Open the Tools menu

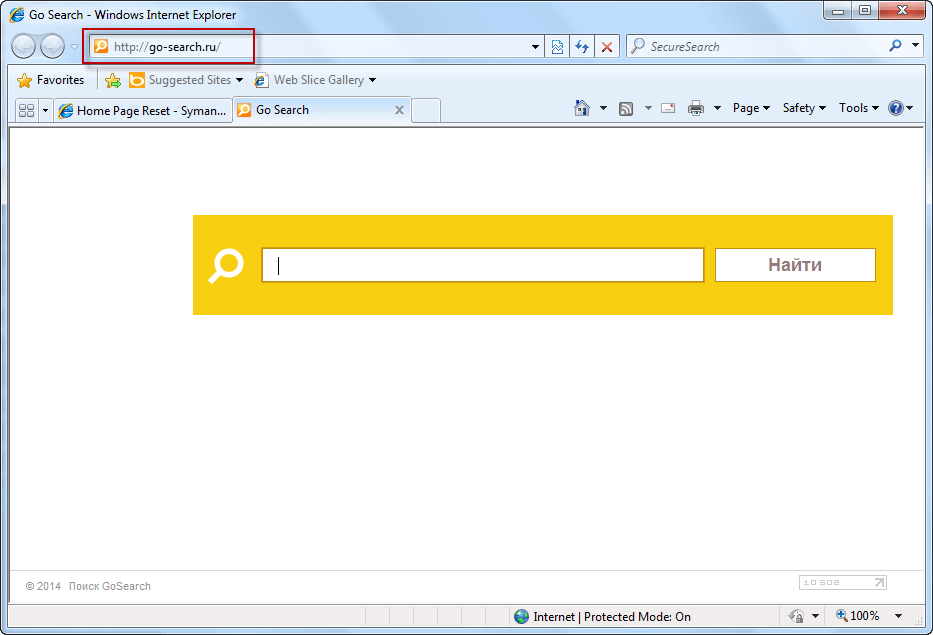(x=859, y=108)
